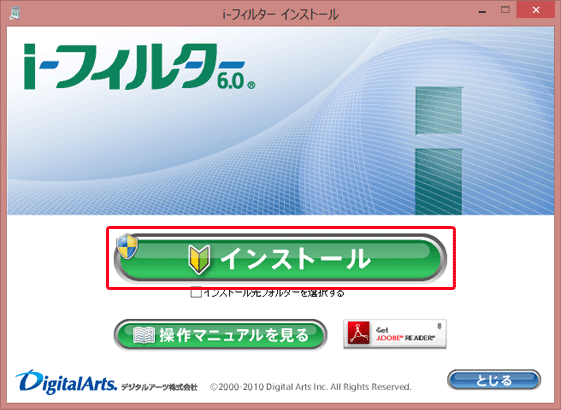Click the installer icon in title bar
561x410 pixels.
(x=15, y=13)
